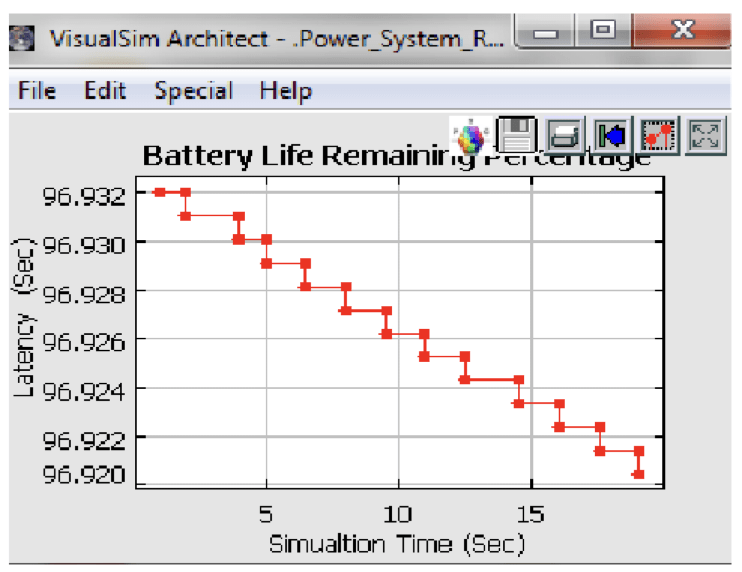Open the Help menu
Viewport: 742px width, 572px height.
coord(286,91)
